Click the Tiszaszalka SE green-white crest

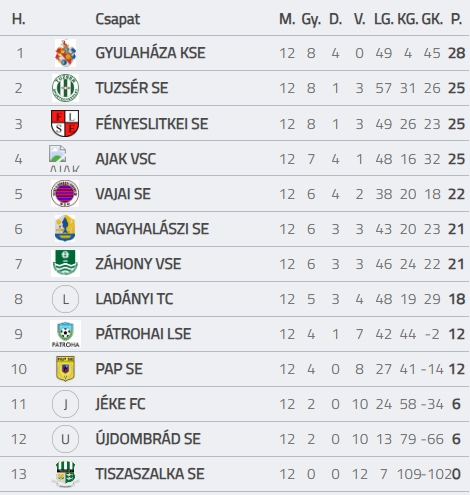coord(65,474)
